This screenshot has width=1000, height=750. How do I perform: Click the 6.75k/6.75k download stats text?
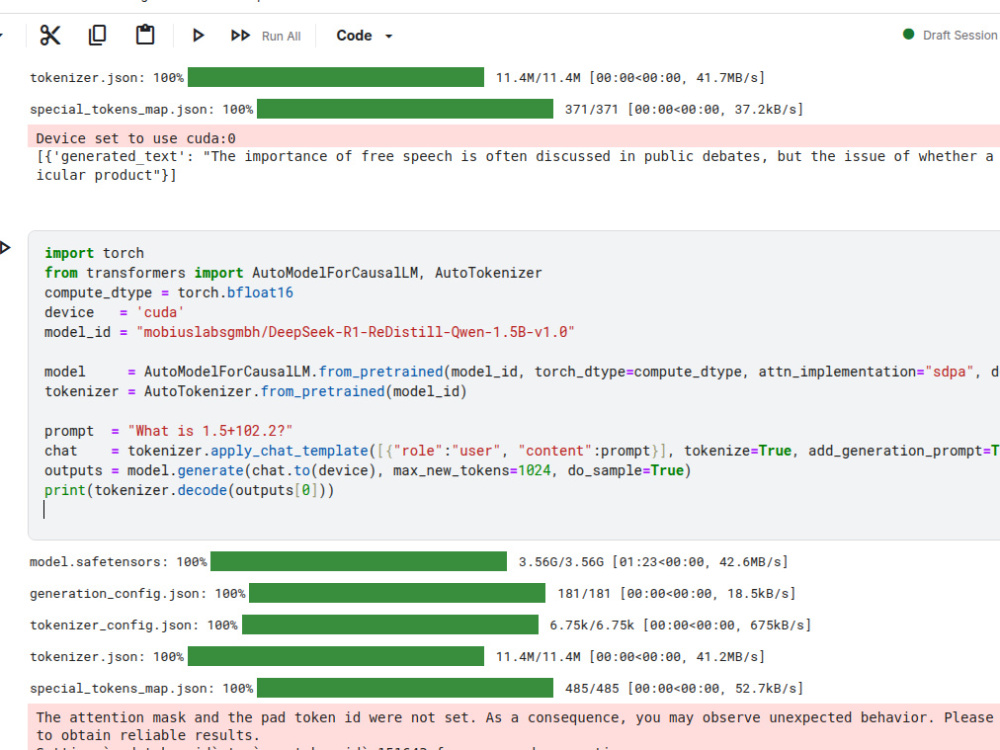click(680, 625)
